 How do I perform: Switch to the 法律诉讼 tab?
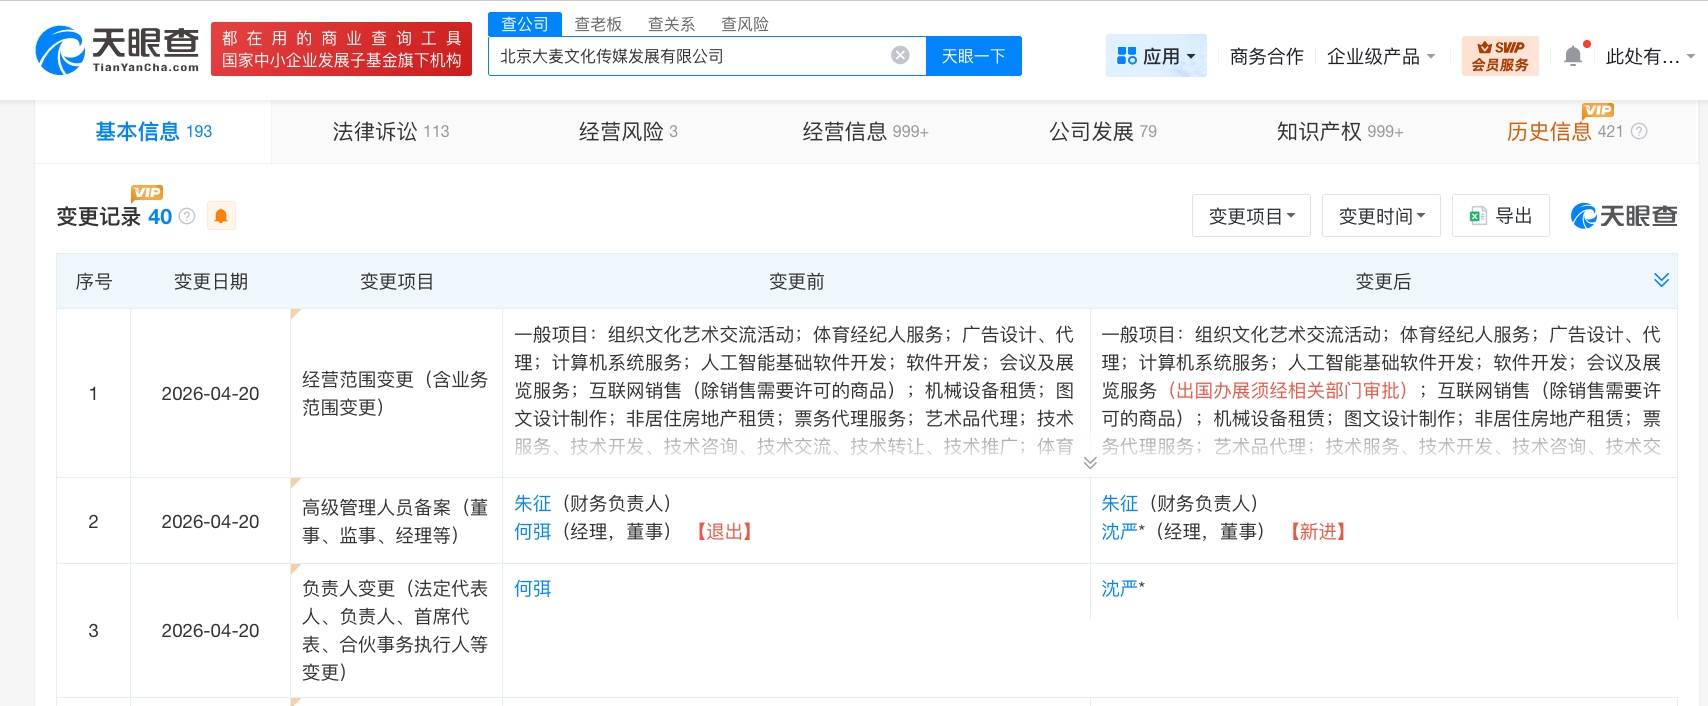pos(391,131)
